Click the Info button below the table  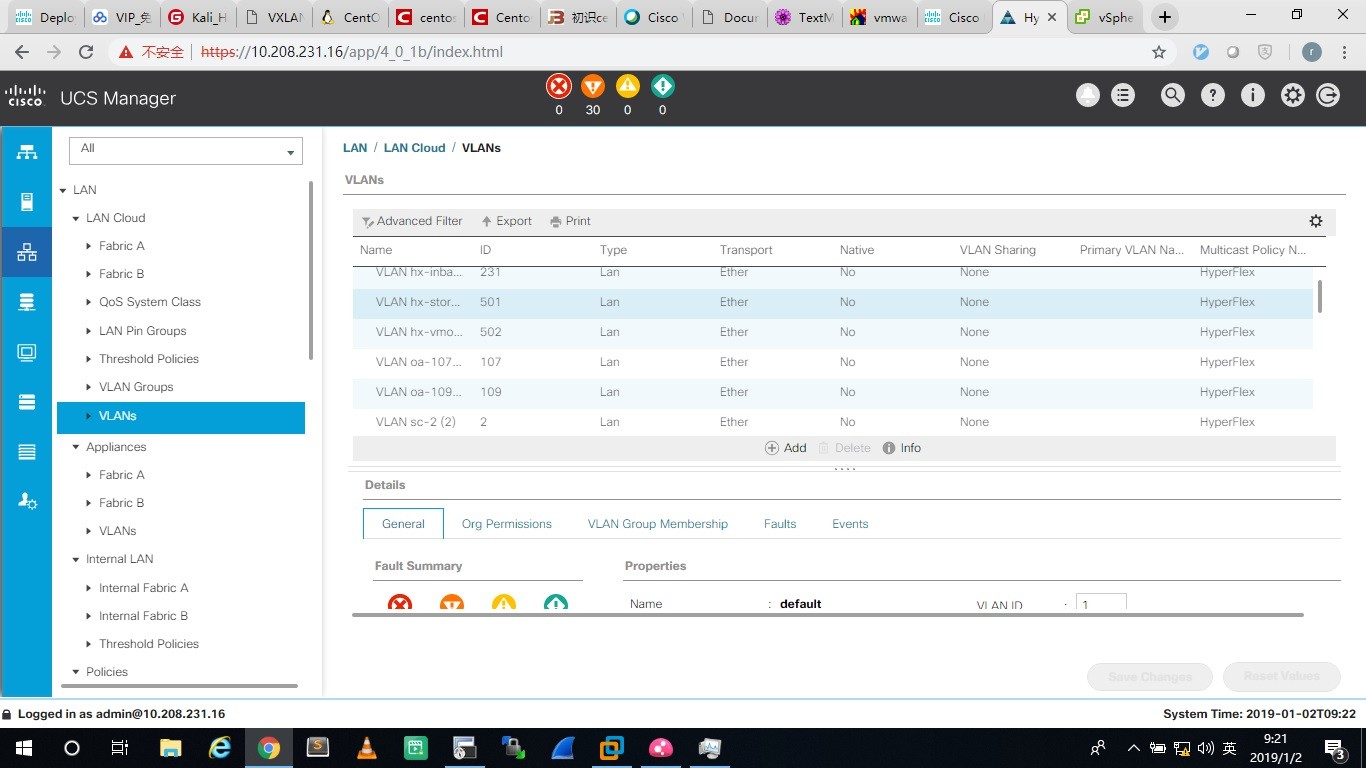[902, 448]
